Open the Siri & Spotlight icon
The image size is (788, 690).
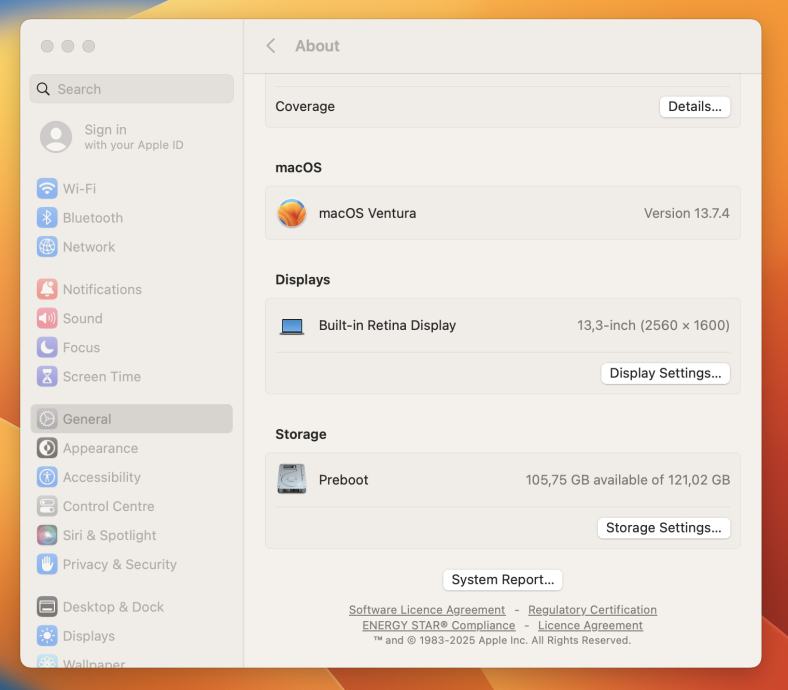tap(47, 536)
